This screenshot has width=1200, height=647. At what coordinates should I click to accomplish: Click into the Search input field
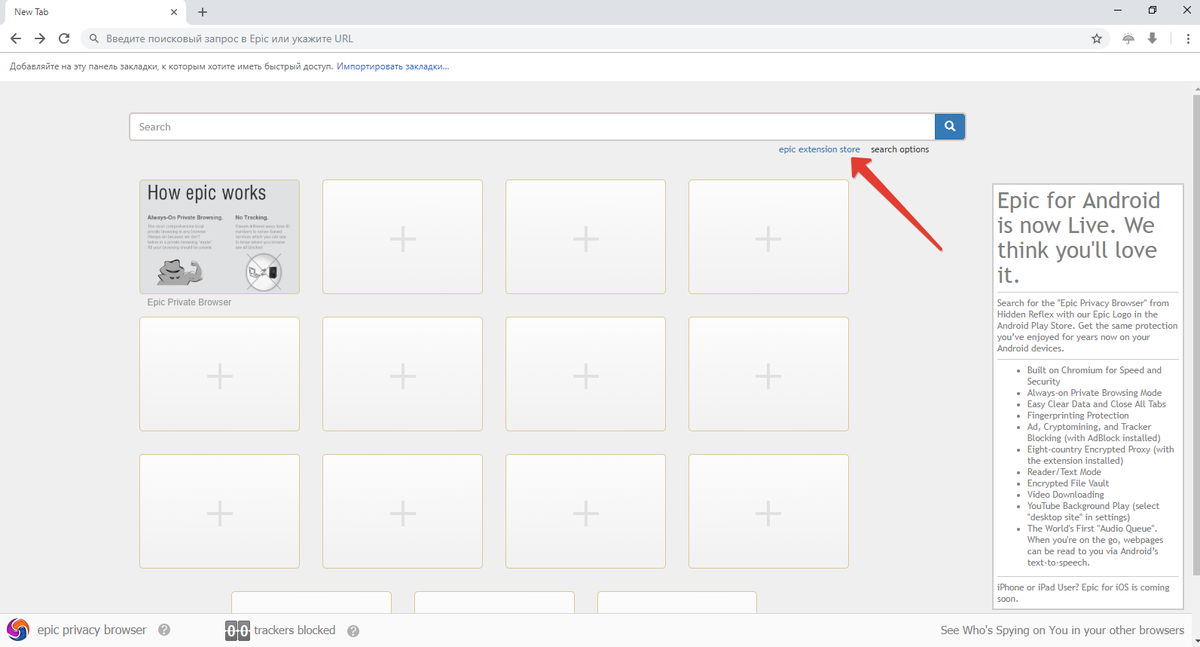[x=532, y=127]
